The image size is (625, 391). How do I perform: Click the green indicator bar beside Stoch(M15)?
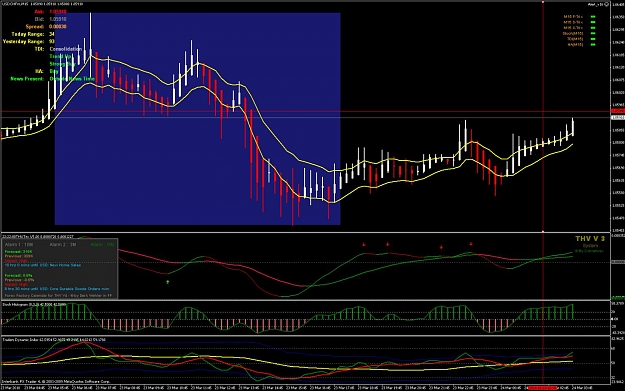(593, 33)
